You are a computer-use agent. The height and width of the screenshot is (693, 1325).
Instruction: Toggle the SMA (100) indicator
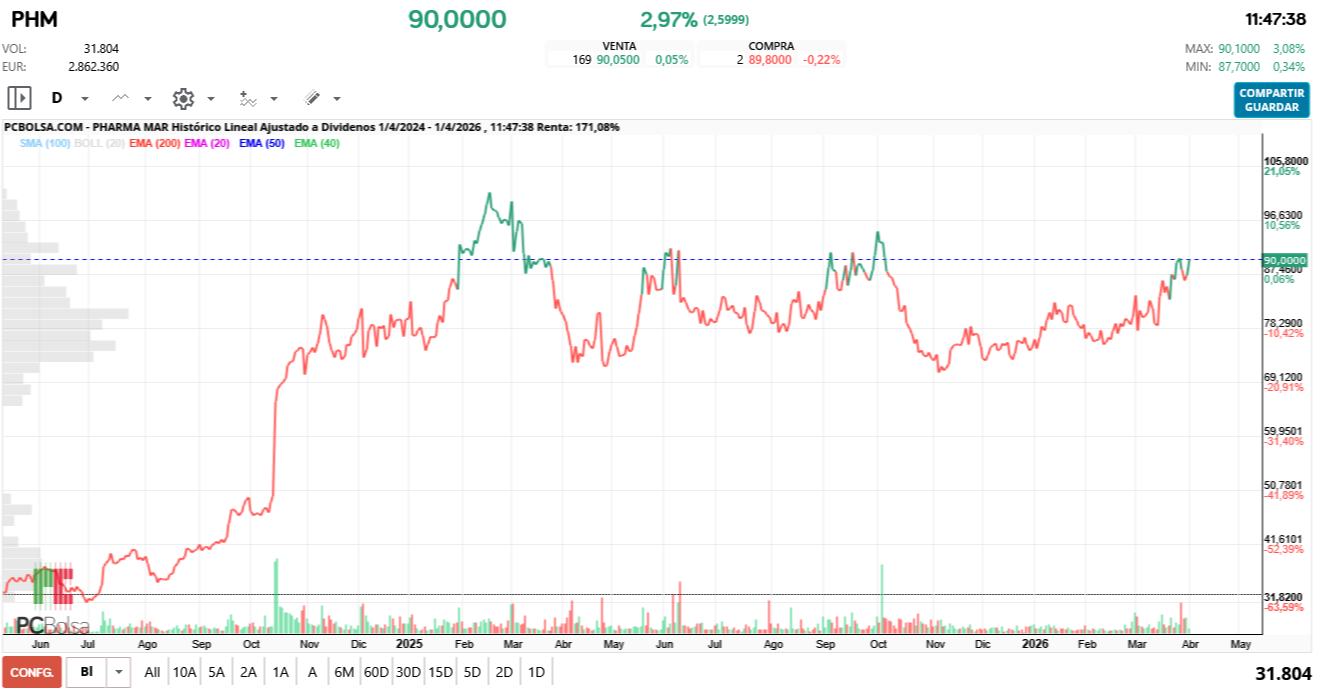coord(45,144)
